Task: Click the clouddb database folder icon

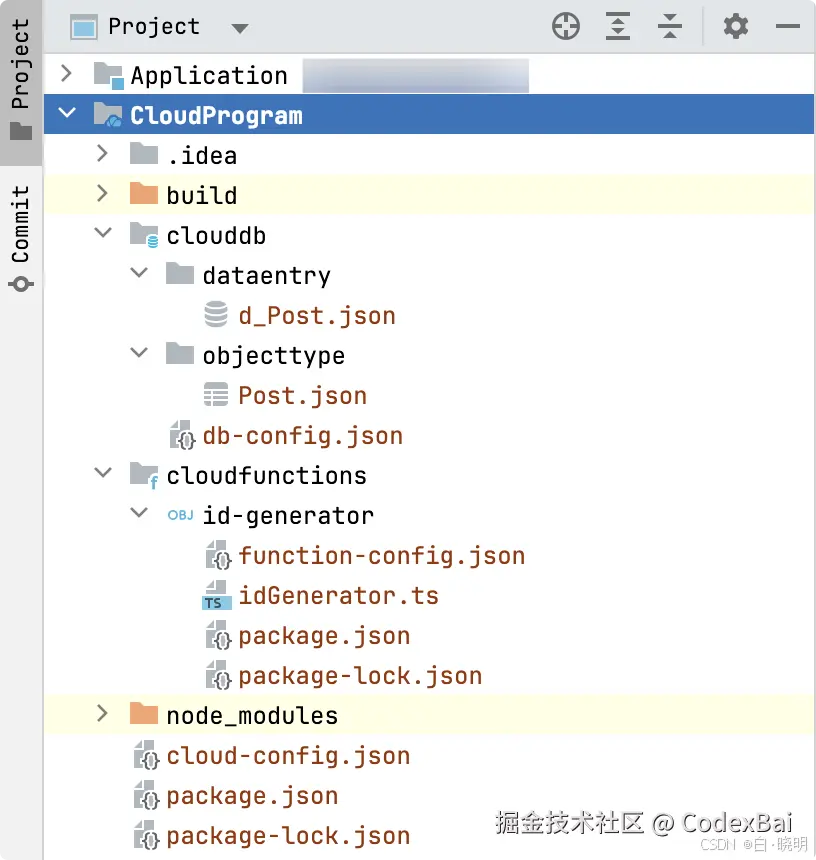Action: [144, 235]
